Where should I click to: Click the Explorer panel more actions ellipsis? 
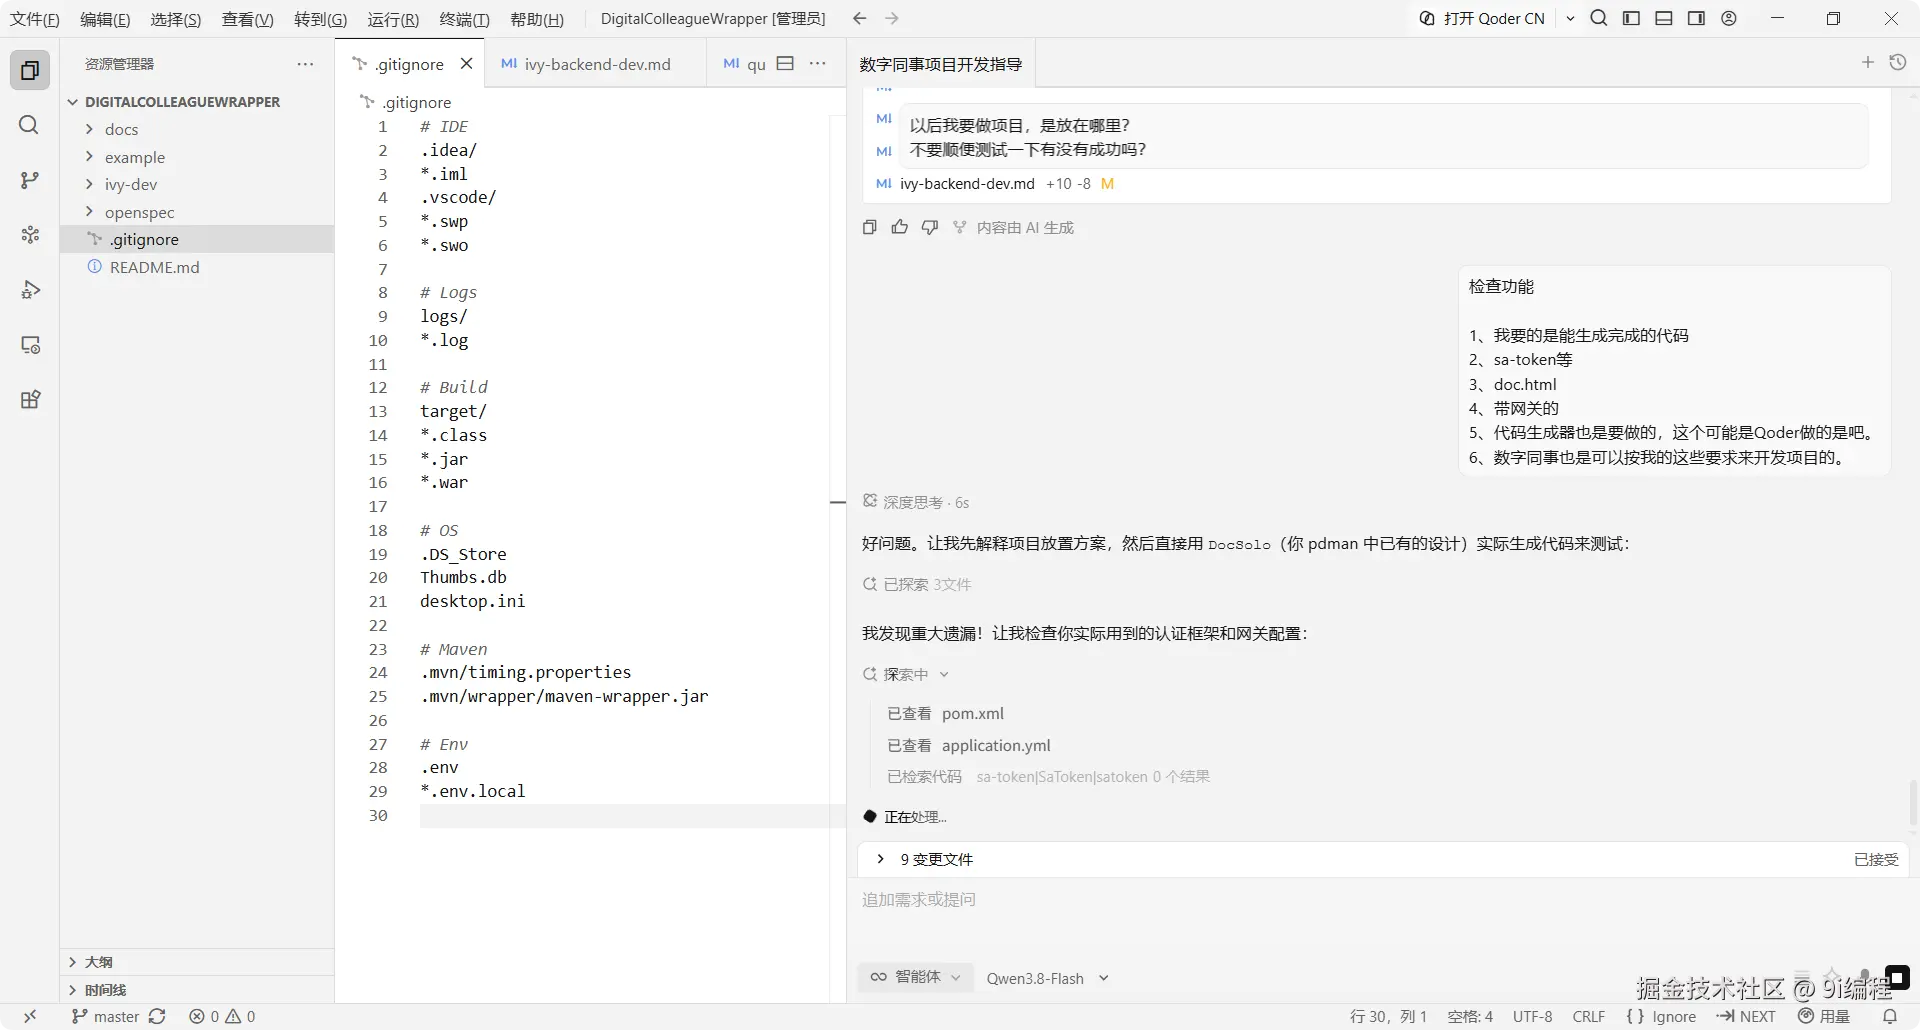point(305,64)
